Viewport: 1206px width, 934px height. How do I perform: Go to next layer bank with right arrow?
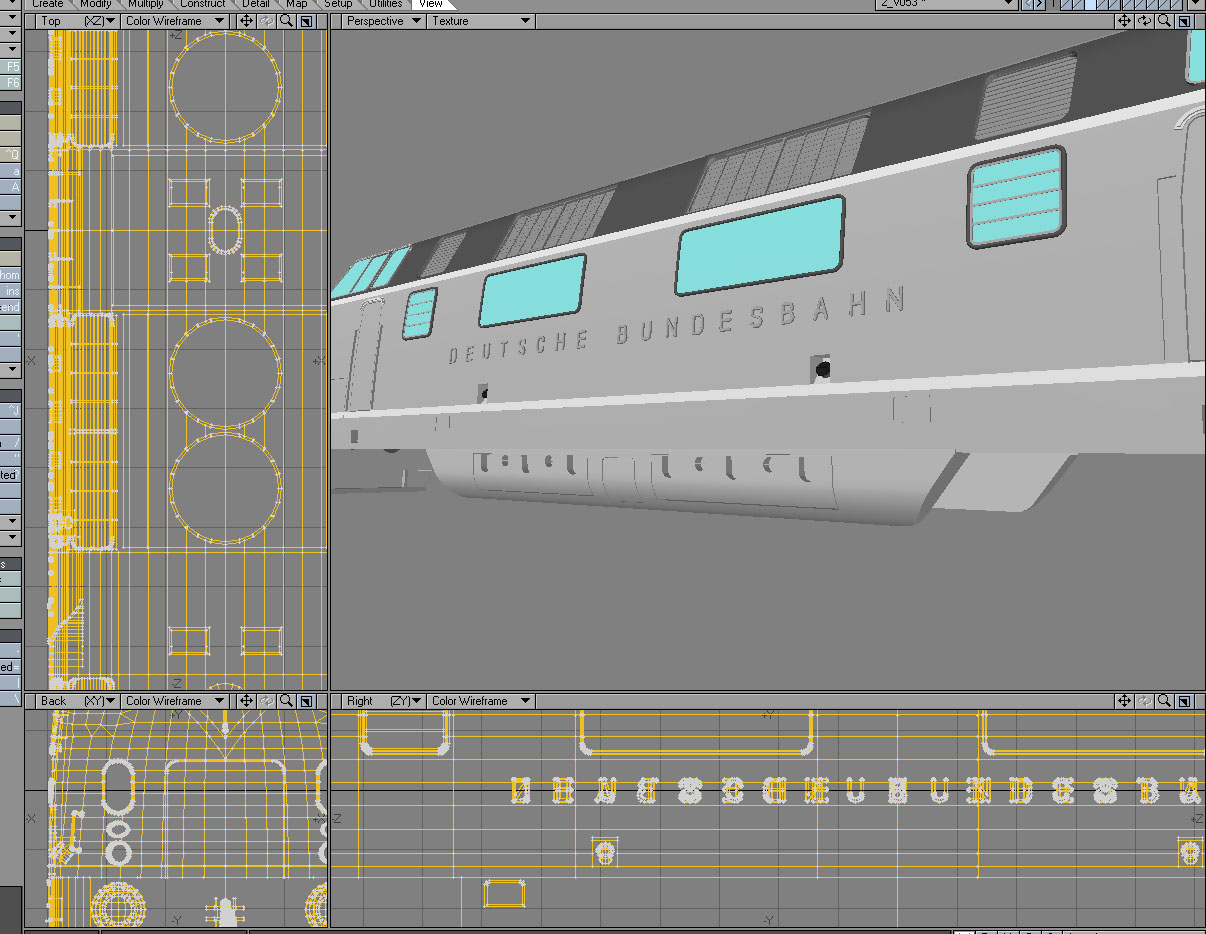tap(1039, 4)
